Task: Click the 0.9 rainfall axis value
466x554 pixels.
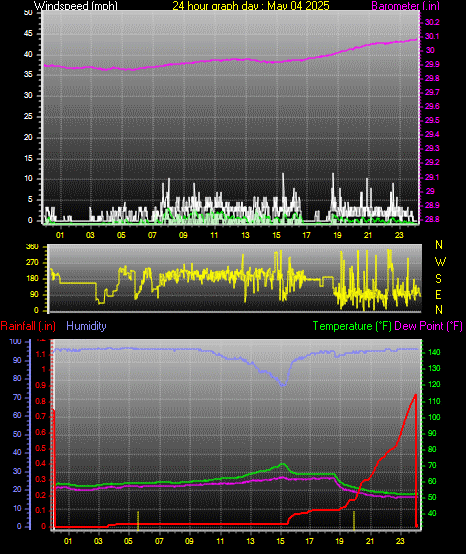Action: click(x=41, y=385)
